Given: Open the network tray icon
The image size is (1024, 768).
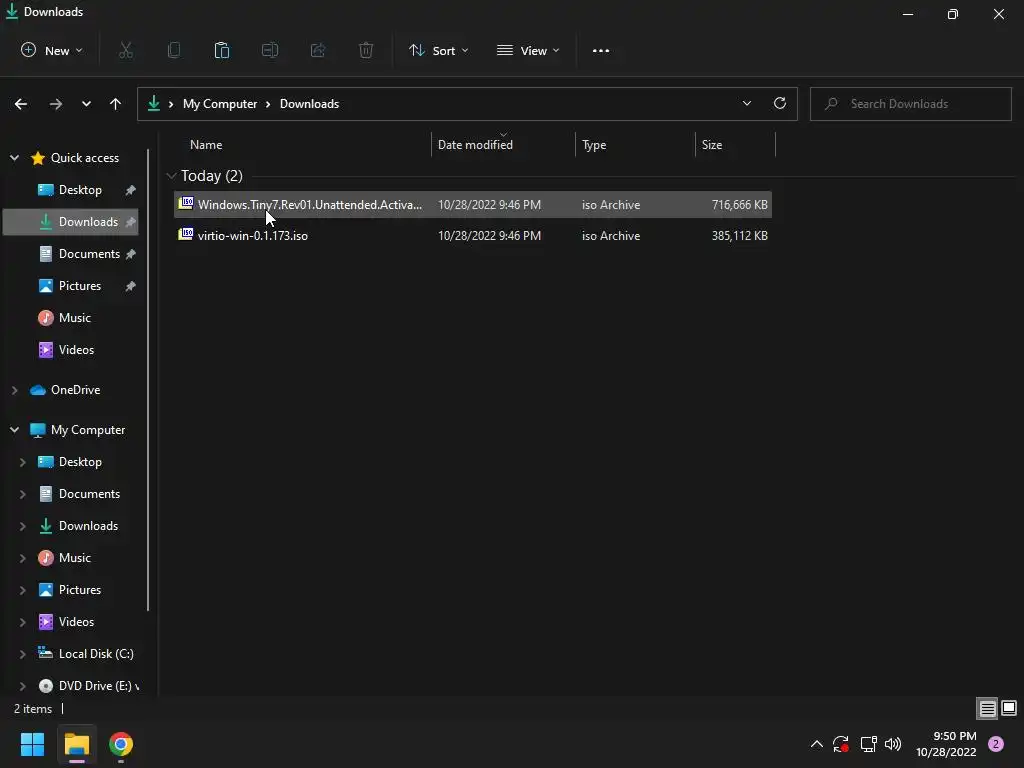Looking at the screenshot, I should [868, 744].
